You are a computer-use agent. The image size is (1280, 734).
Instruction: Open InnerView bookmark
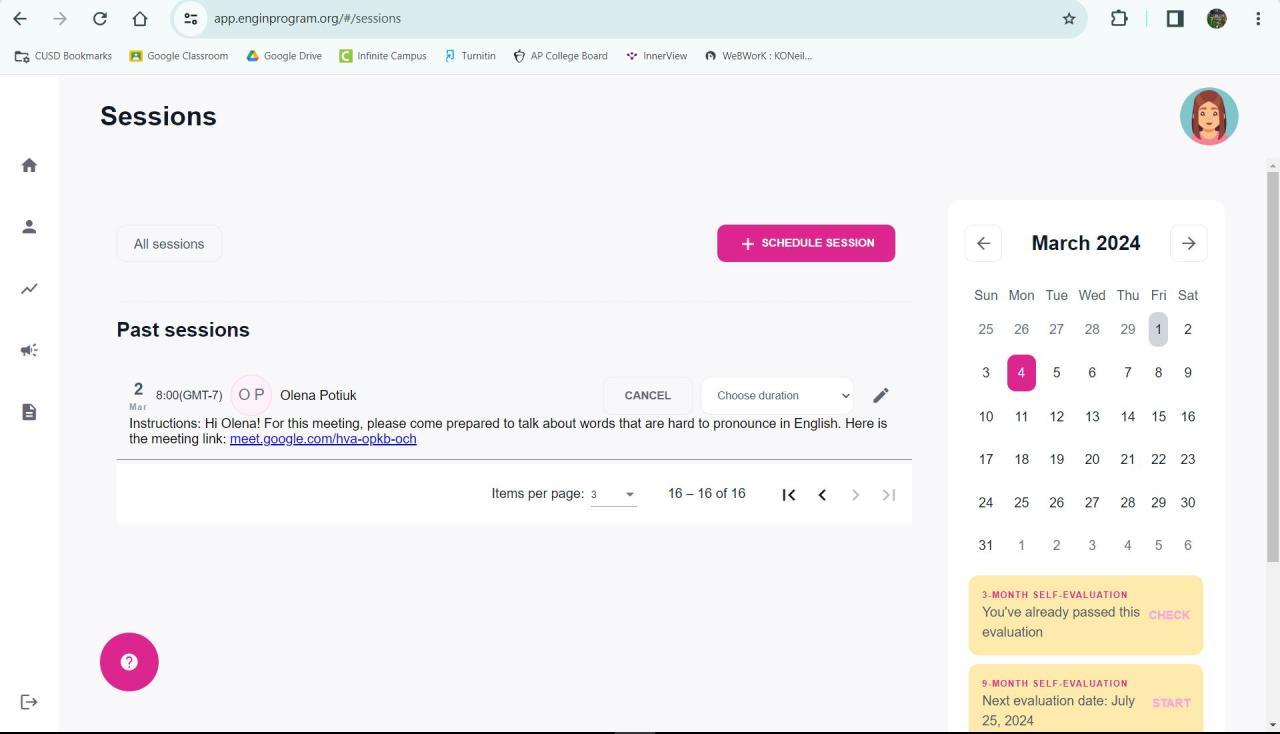click(657, 56)
